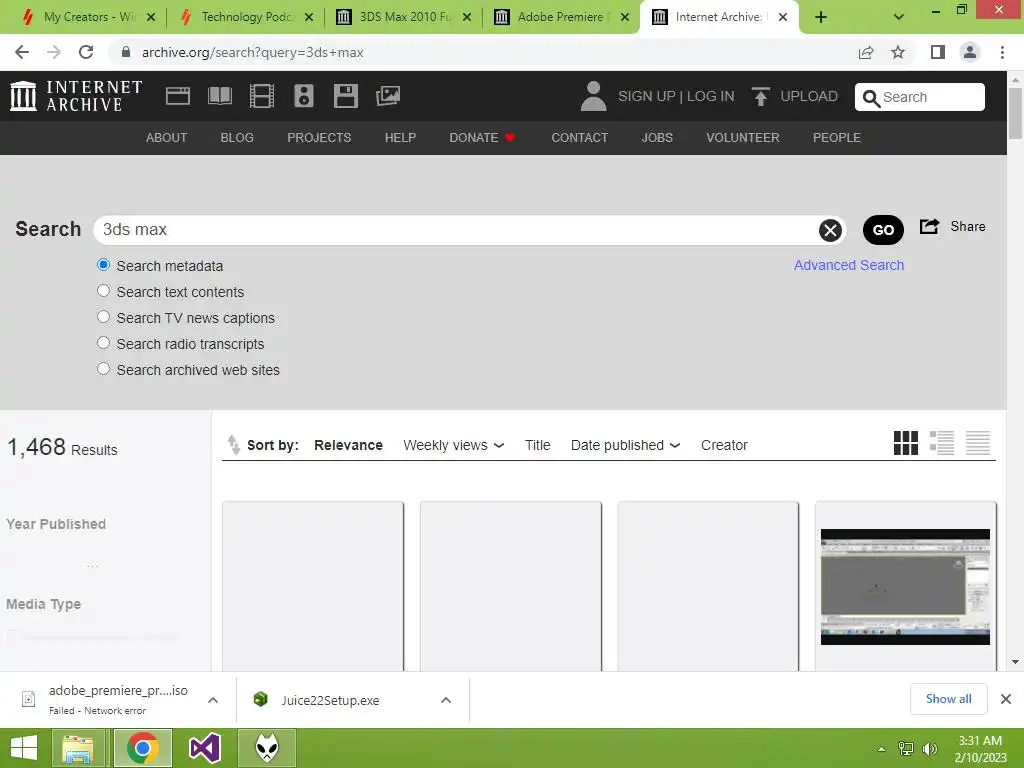Click the page vertical scrollbar thumb
The width and height of the screenshot is (1024, 768).
point(1015,112)
